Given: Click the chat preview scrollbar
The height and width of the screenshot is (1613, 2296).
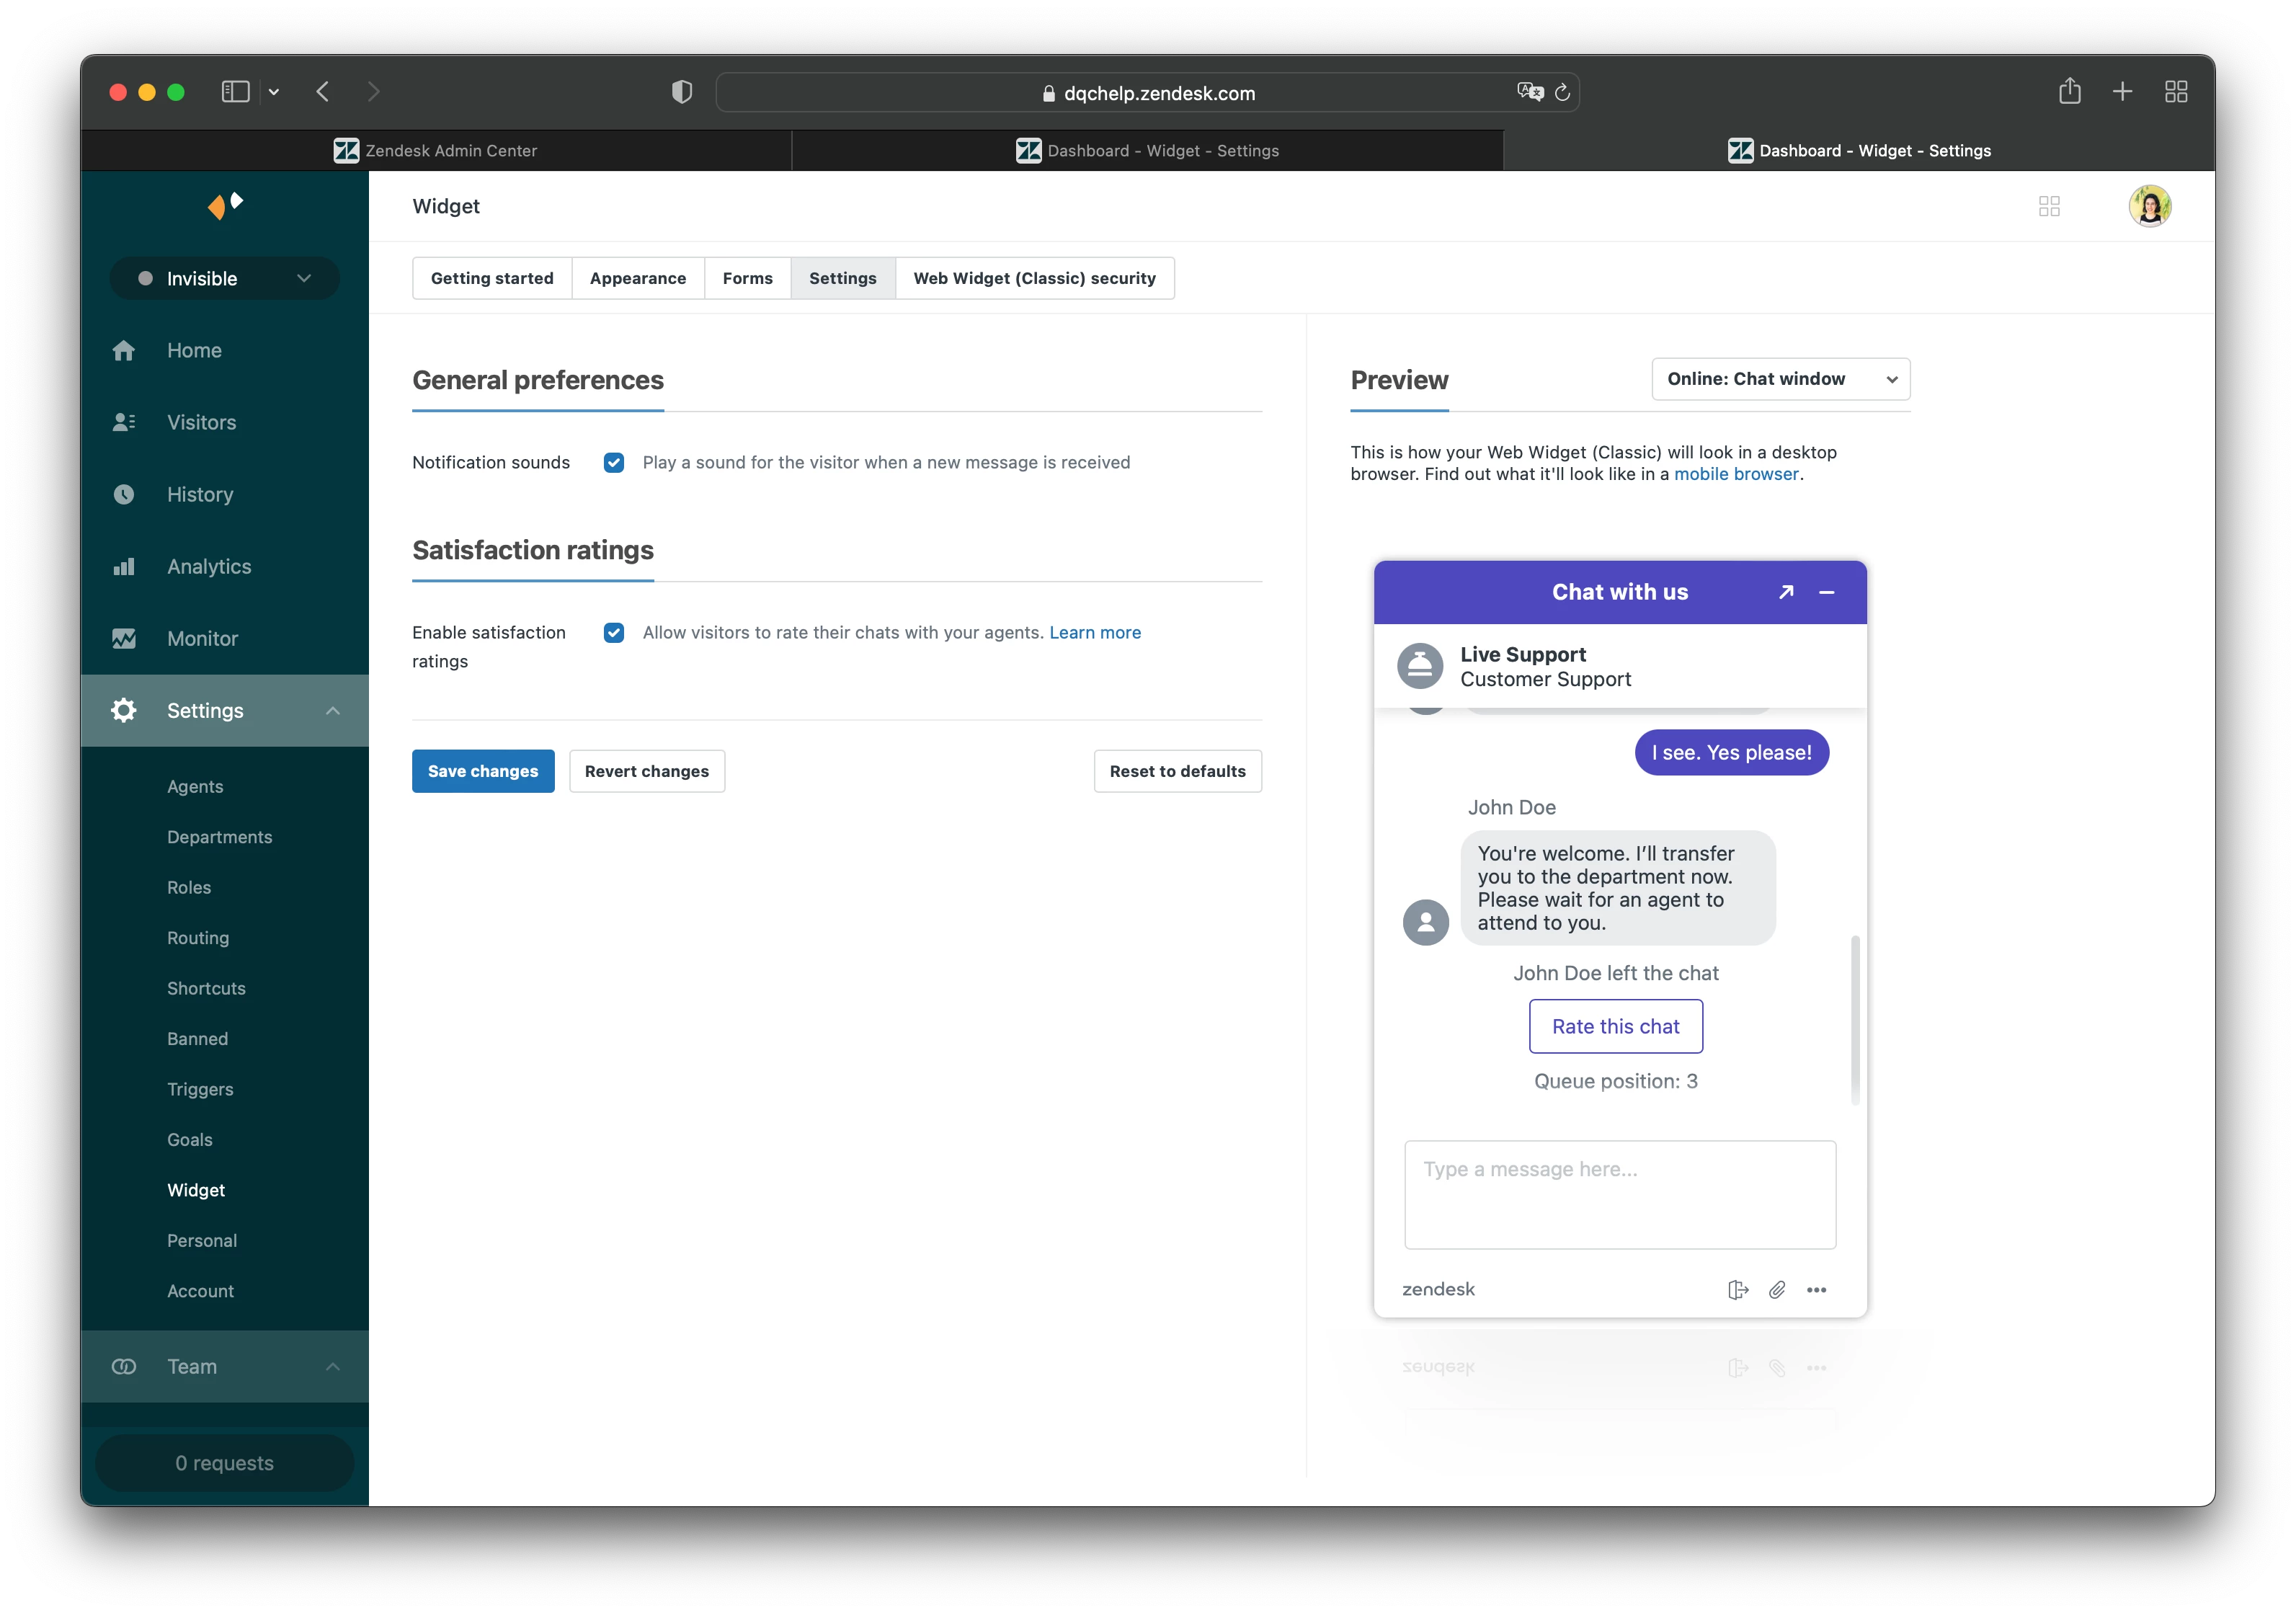Looking at the screenshot, I should click(1855, 1020).
